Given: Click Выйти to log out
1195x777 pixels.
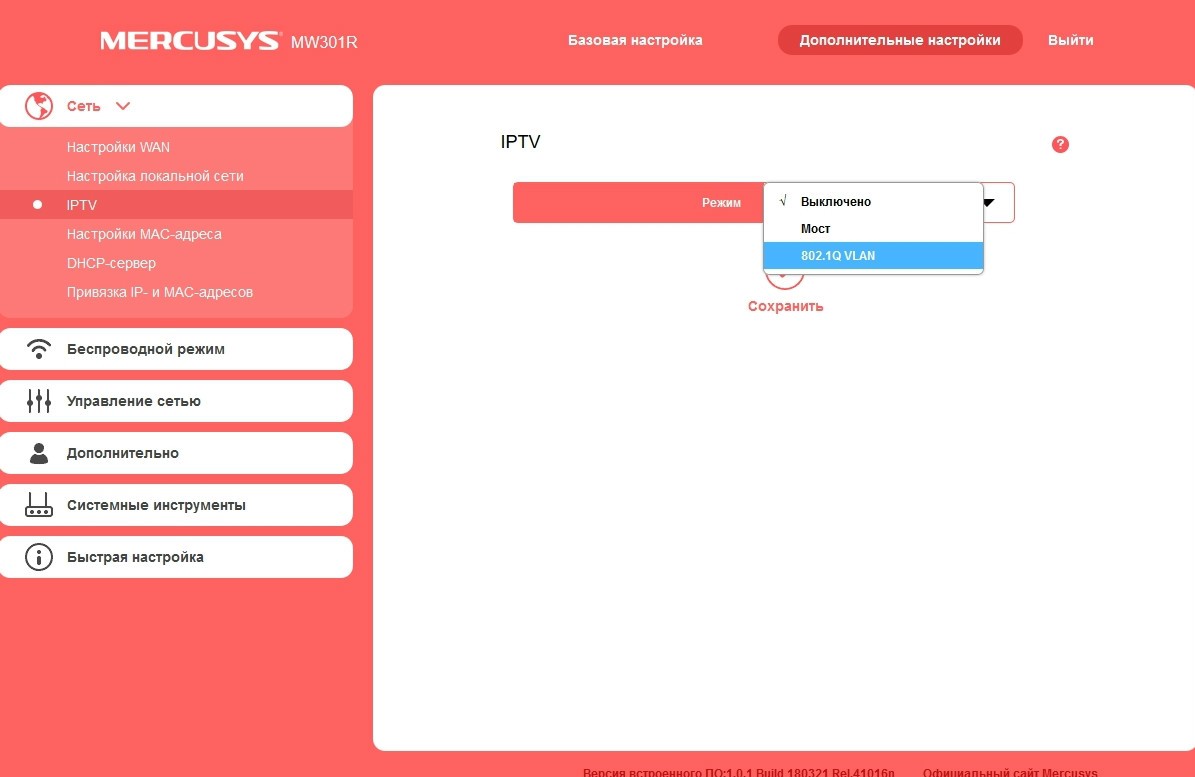Looking at the screenshot, I should [1070, 41].
